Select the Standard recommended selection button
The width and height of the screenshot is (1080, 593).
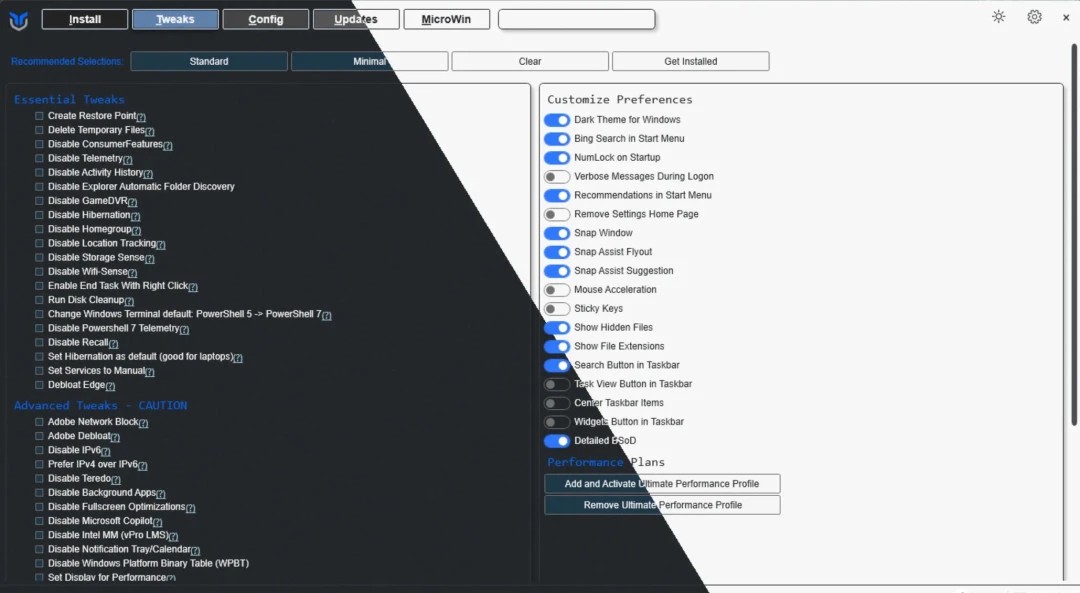pos(209,61)
